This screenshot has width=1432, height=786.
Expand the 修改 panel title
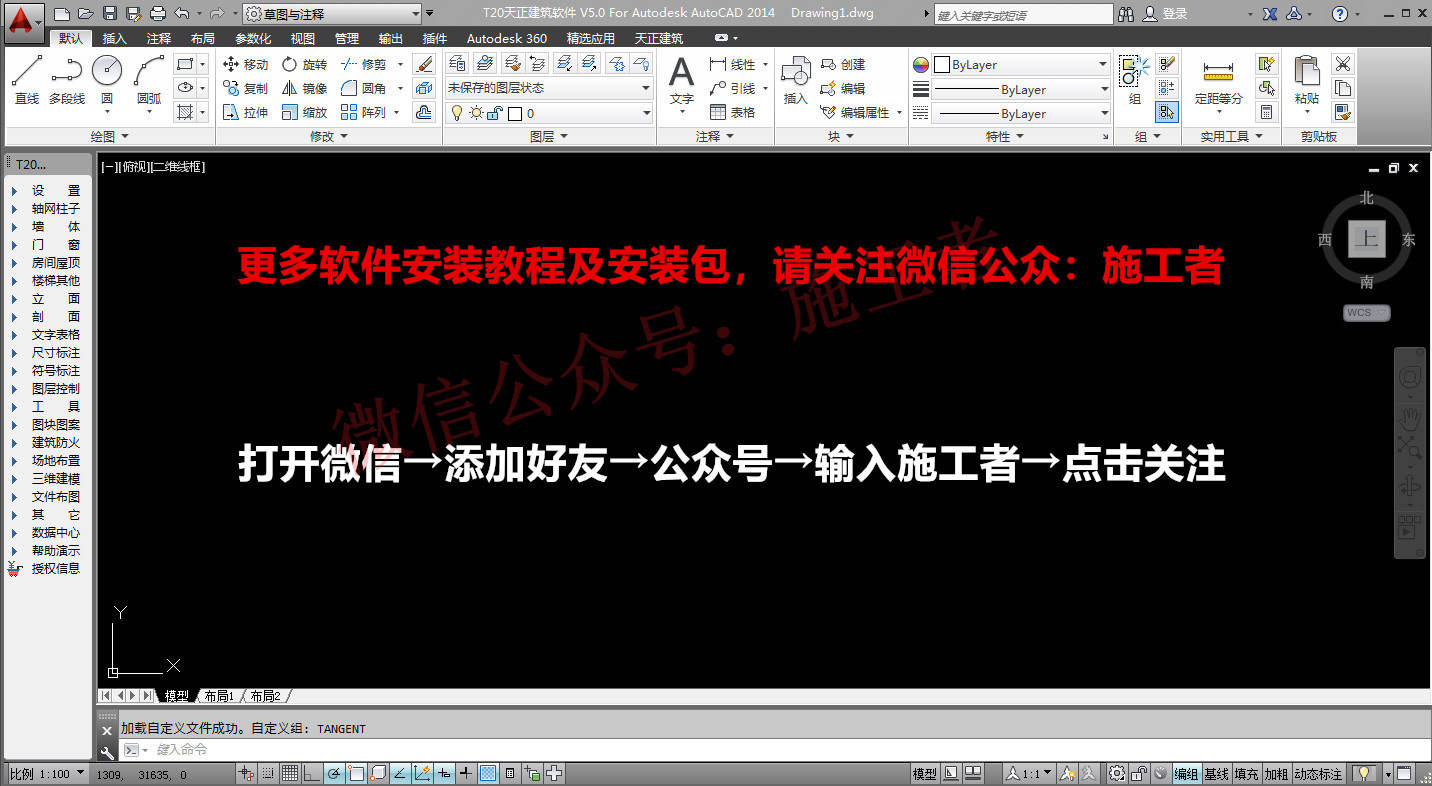click(x=328, y=136)
